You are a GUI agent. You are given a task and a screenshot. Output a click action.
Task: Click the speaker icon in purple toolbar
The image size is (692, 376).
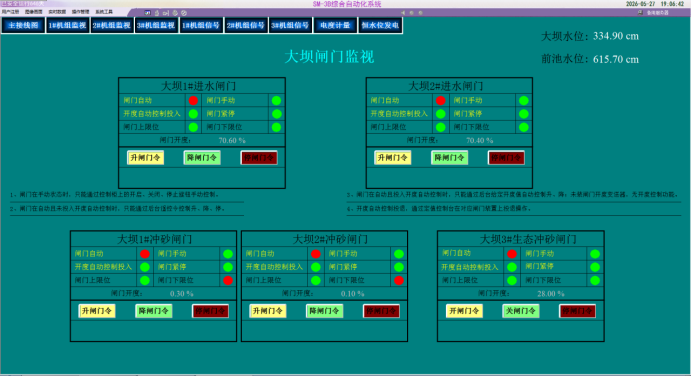(402, 13)
